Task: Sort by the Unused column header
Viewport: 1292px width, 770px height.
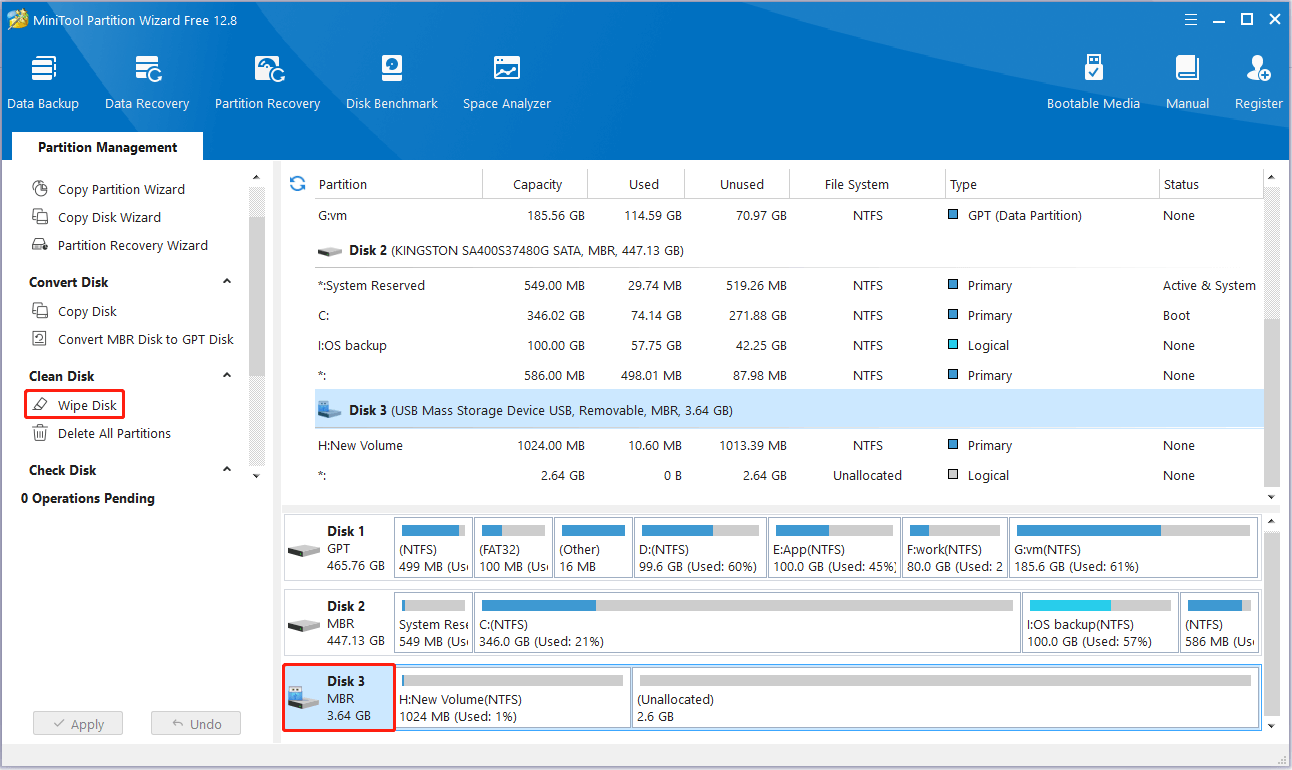Action: click(738, 184)
